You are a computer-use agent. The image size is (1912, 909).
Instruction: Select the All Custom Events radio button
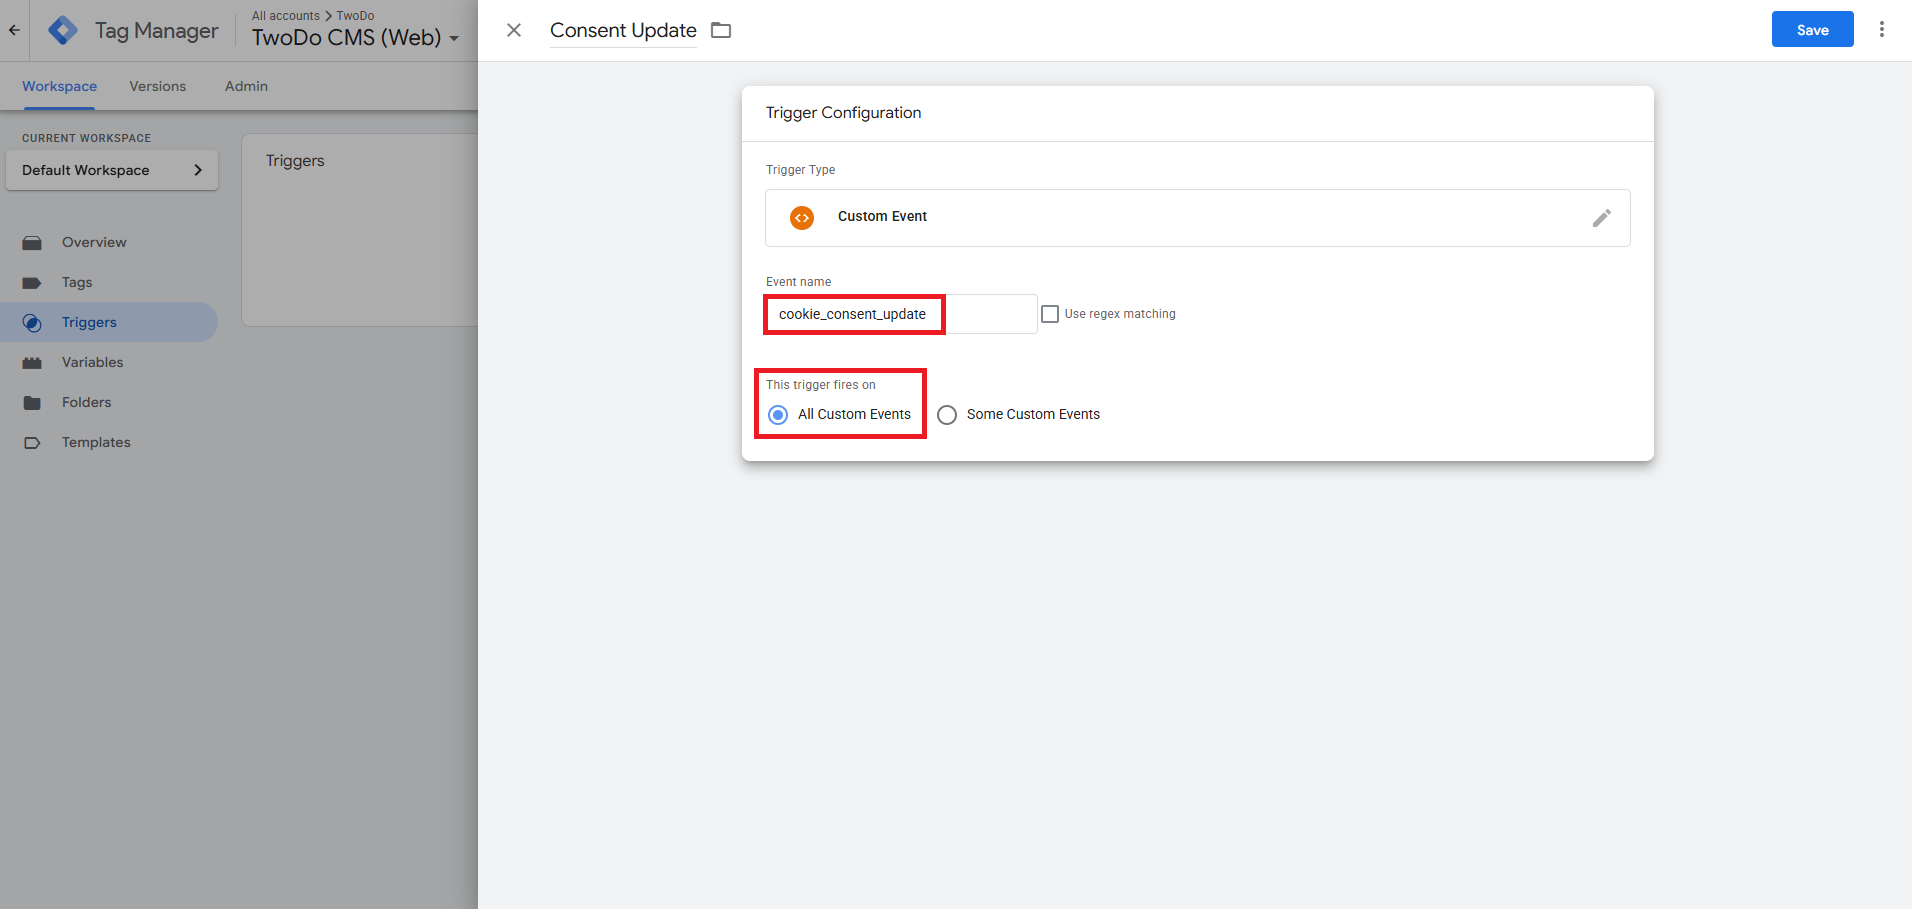pos(778,415)
